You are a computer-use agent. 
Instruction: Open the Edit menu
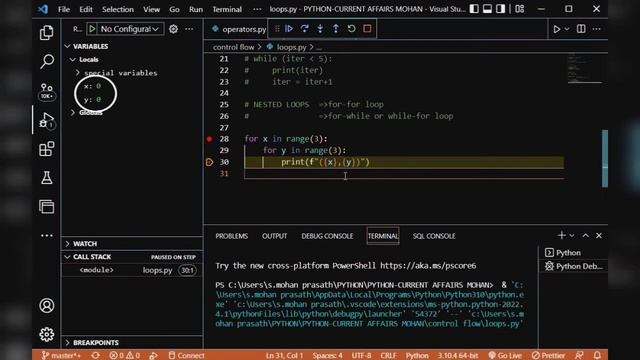(86, 9)
